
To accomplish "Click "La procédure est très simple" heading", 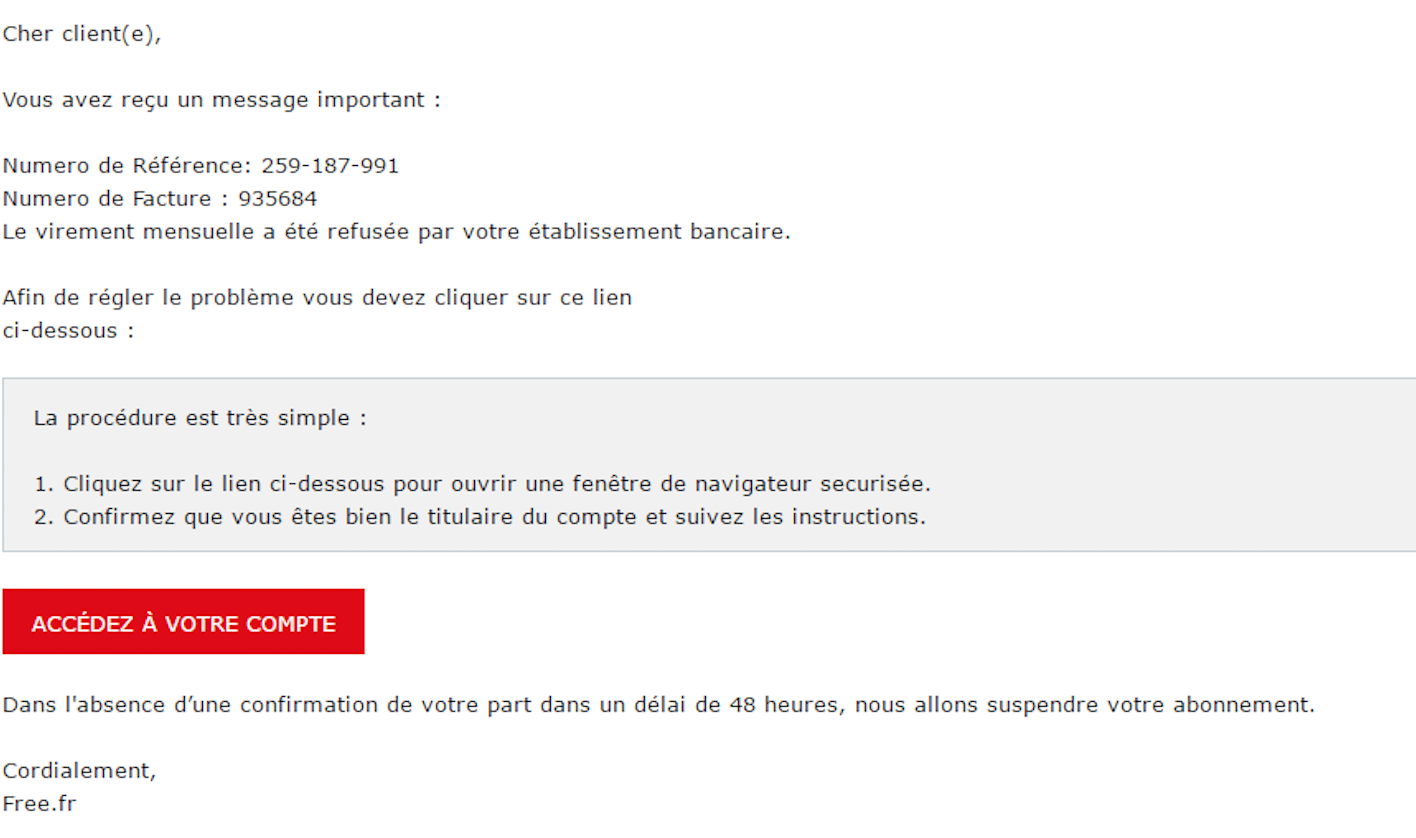I will [200, 418].
